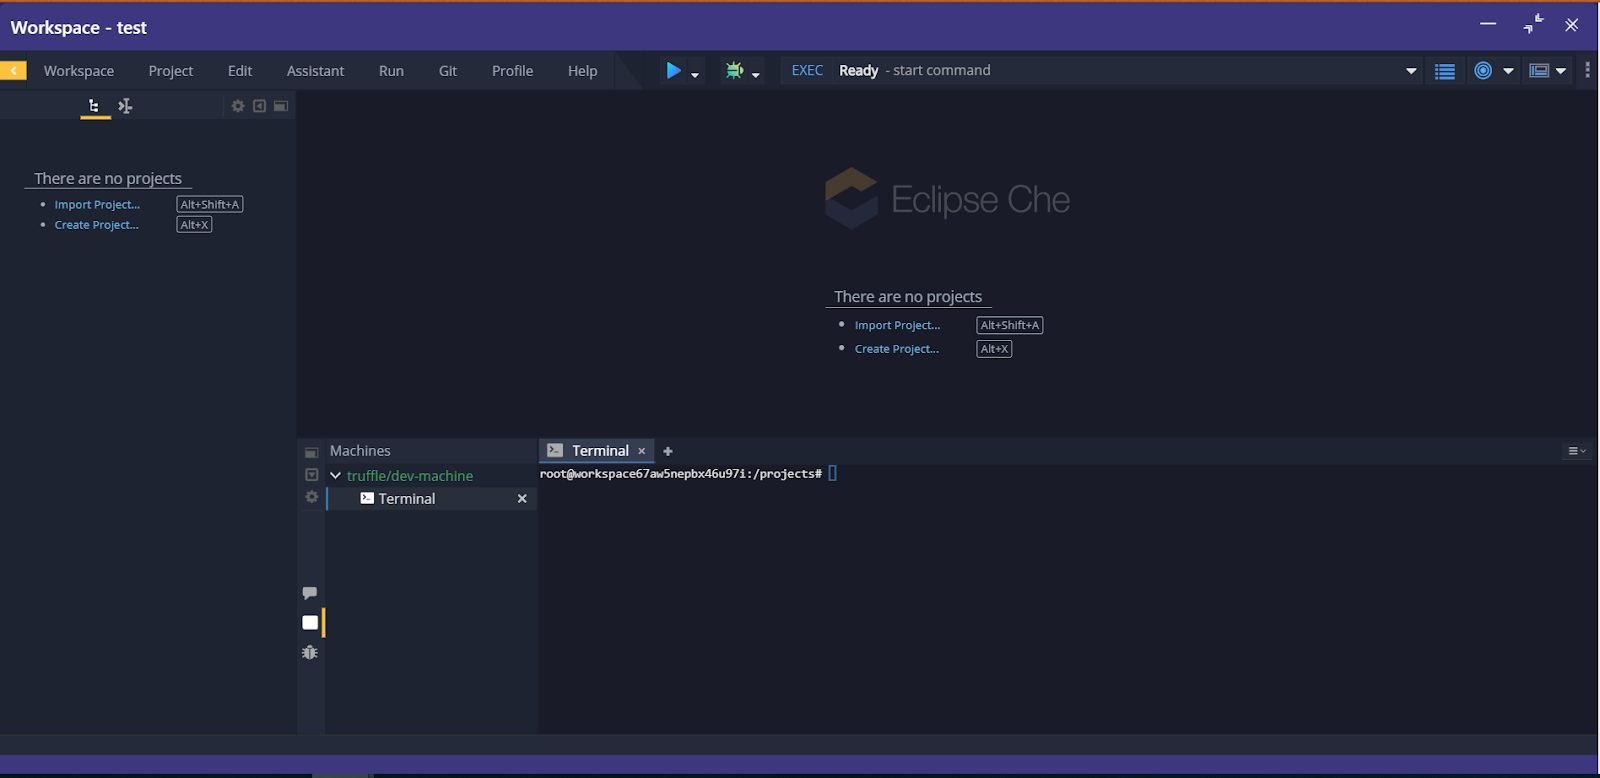Click the explorer panel gear settings icon
1600x778 pixels.
(x=238, y=106)
